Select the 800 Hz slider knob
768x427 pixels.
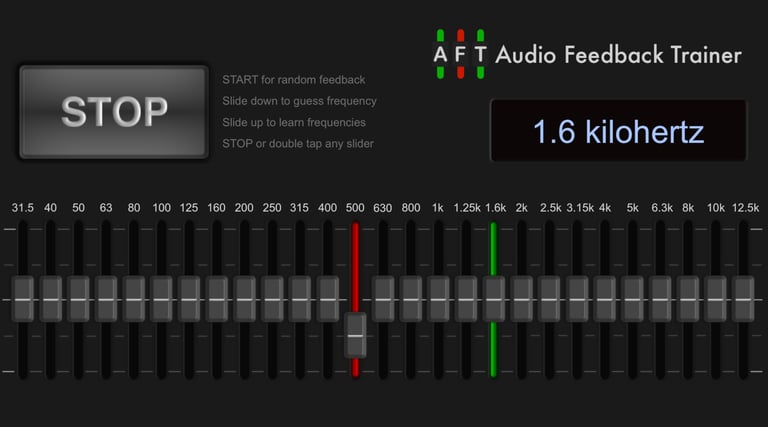410,299
